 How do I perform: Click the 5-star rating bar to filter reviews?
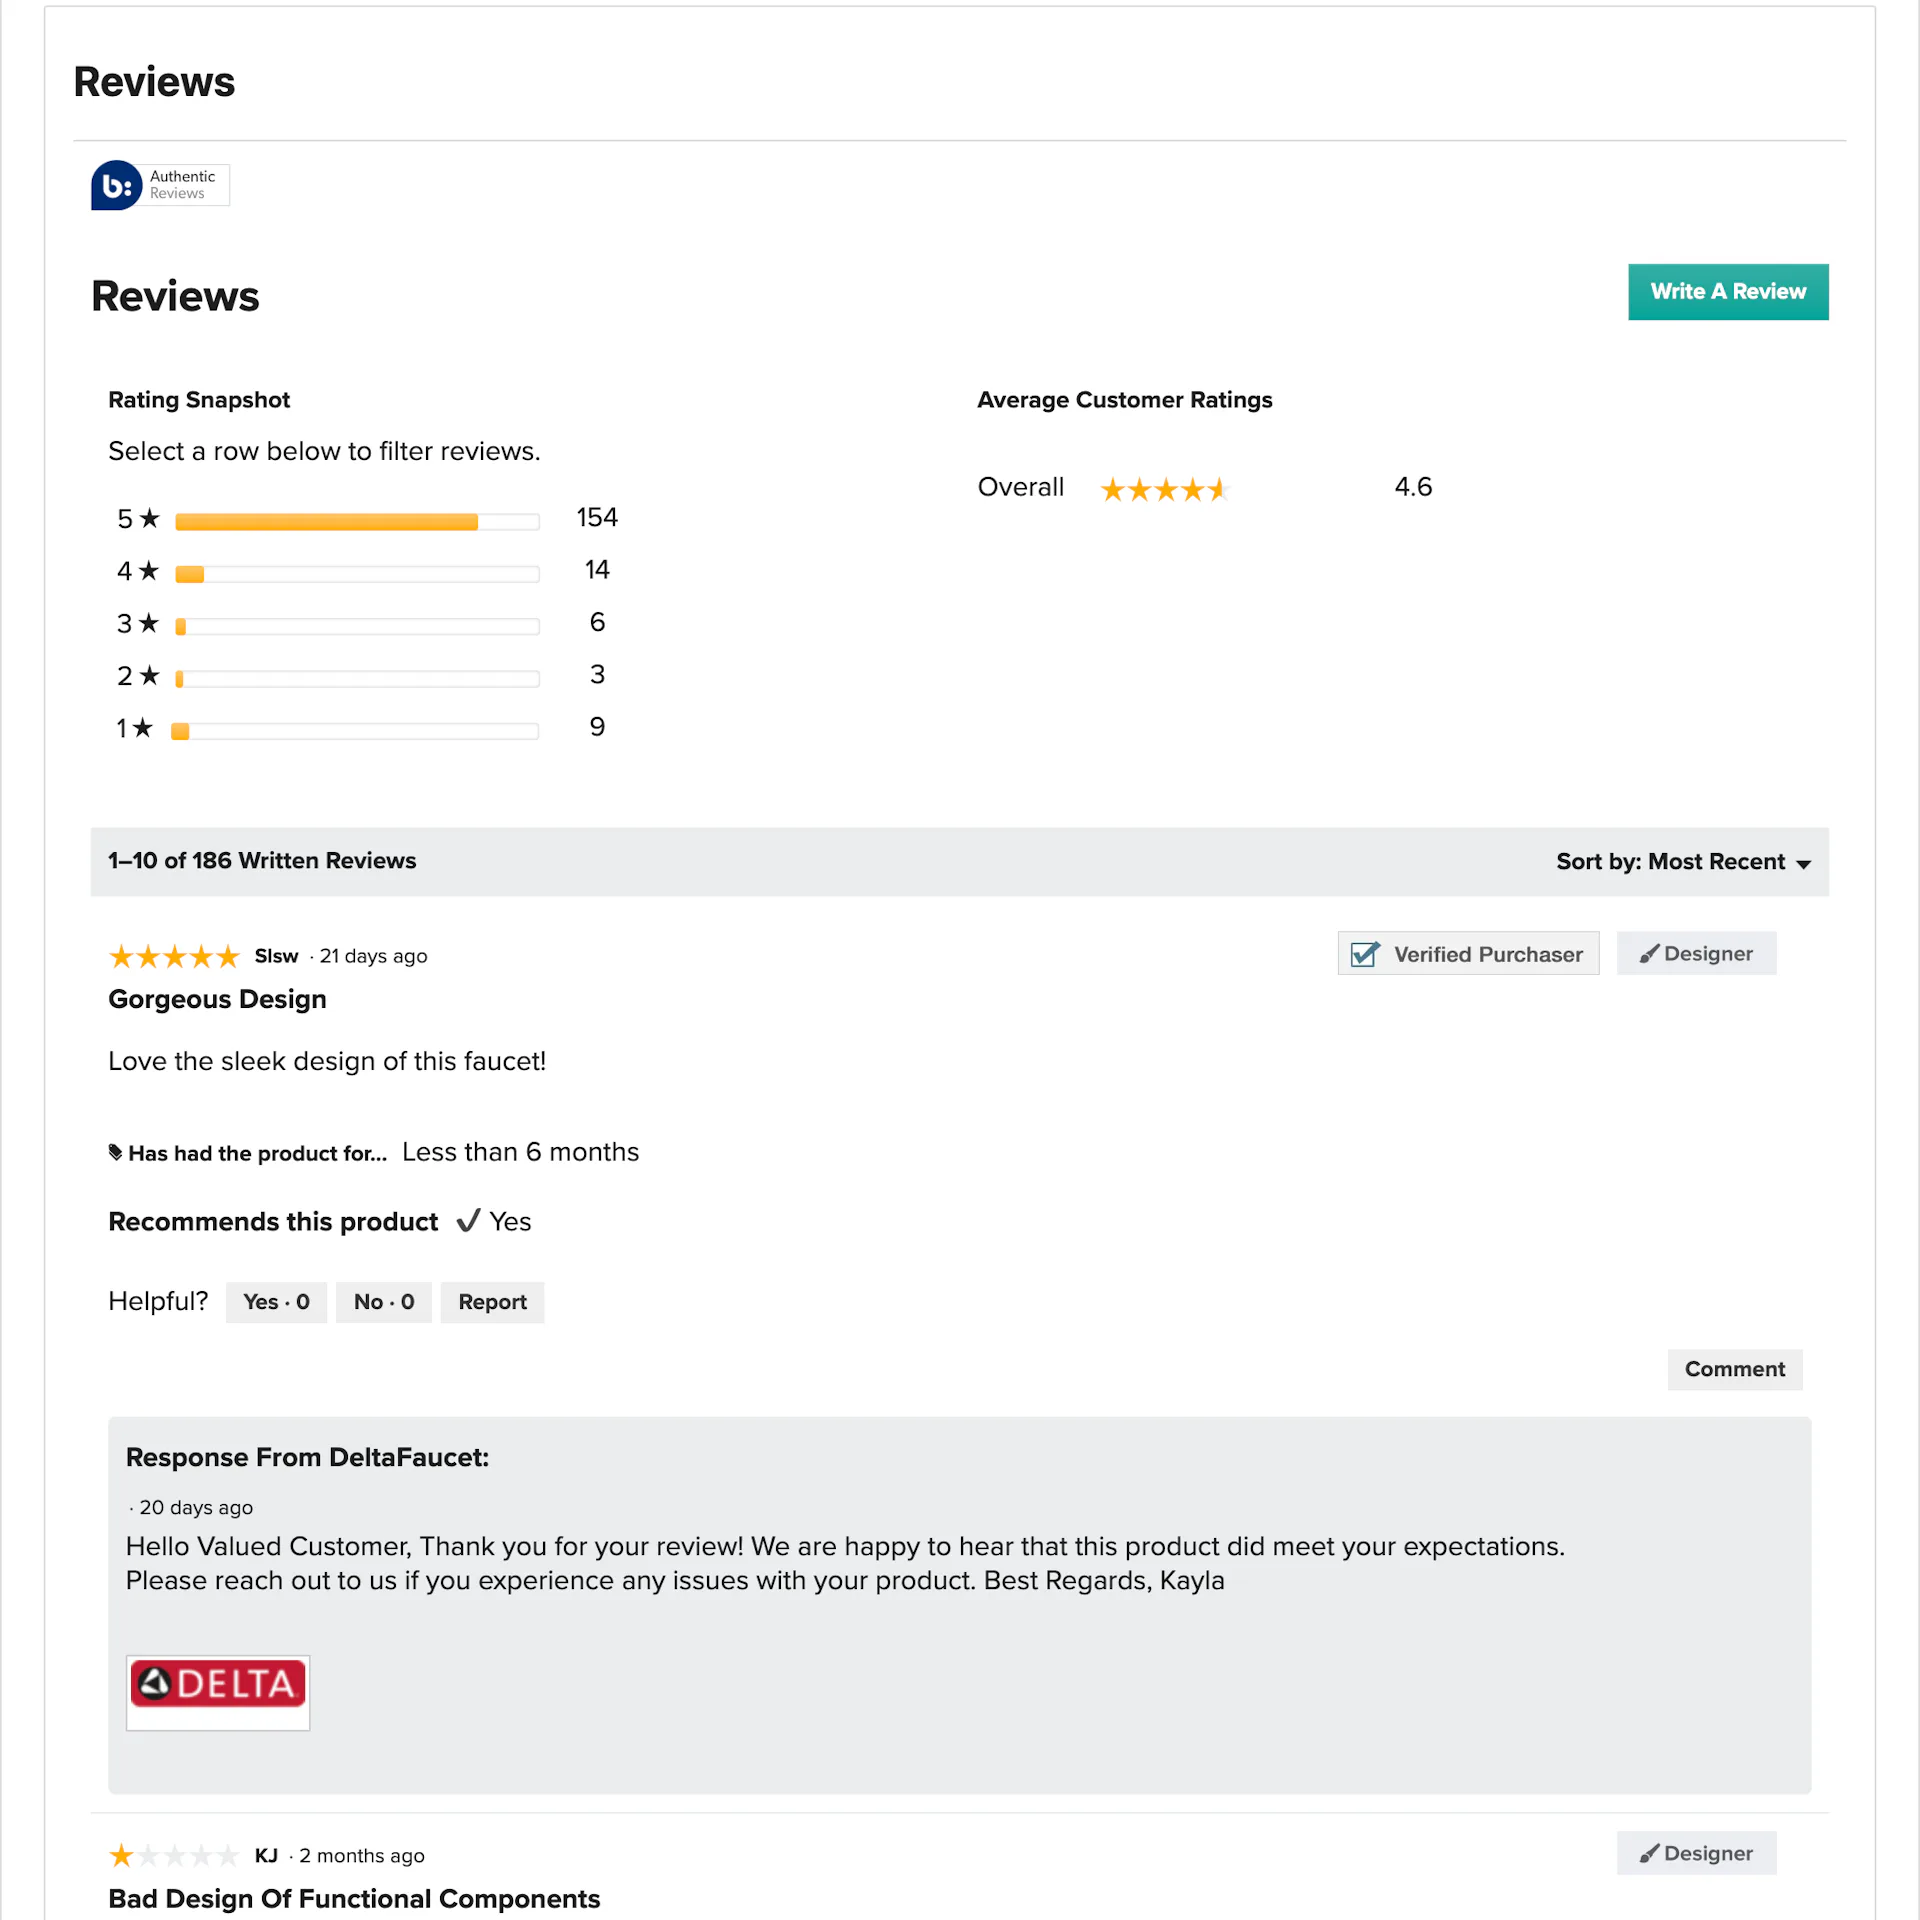(356, 521)
